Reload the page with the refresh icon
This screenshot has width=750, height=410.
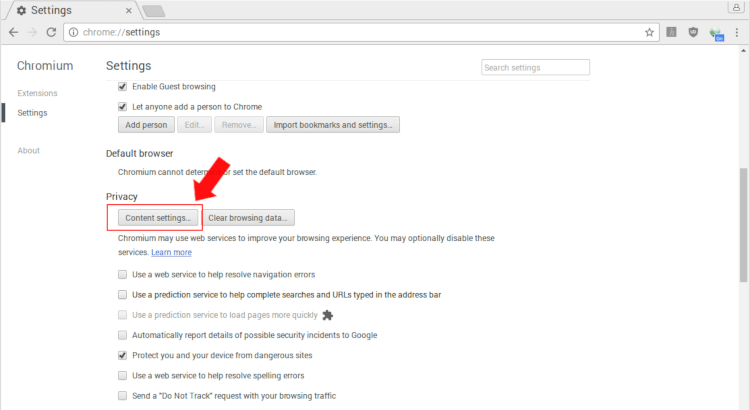pyautogui.click(x=51, y=32)
